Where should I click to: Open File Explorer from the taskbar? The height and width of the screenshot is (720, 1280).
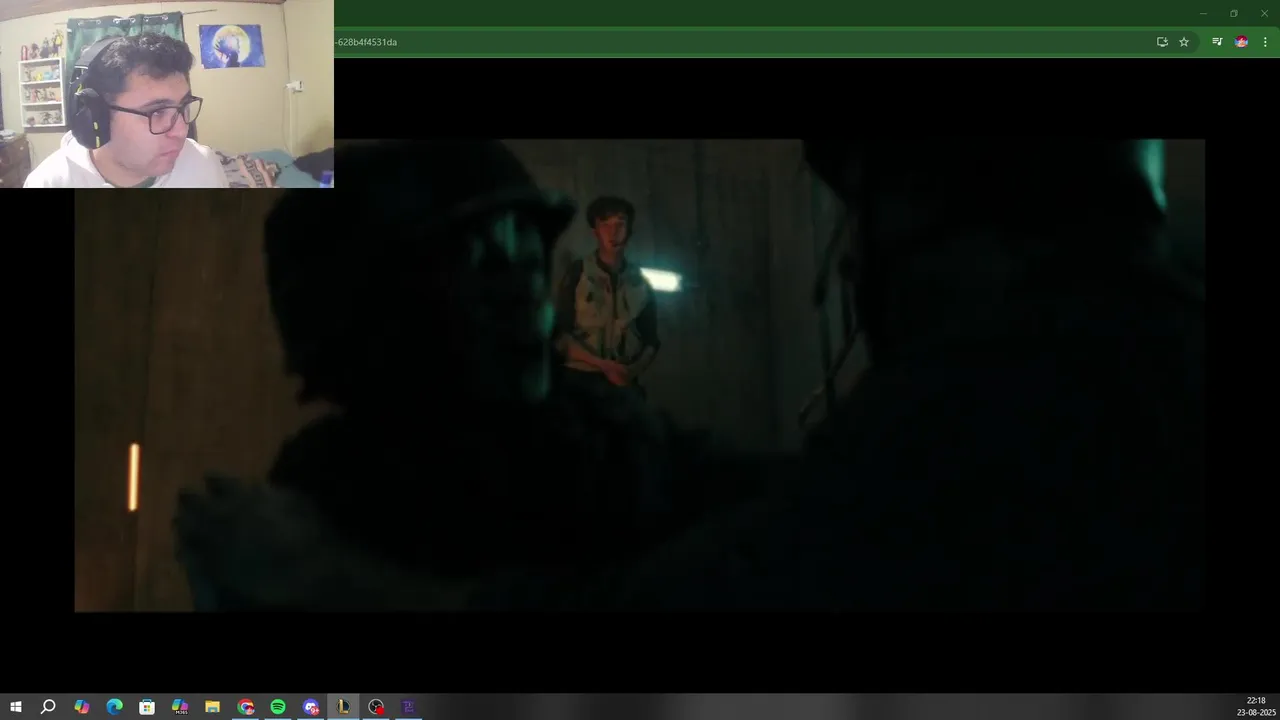[x=212, y=707]
